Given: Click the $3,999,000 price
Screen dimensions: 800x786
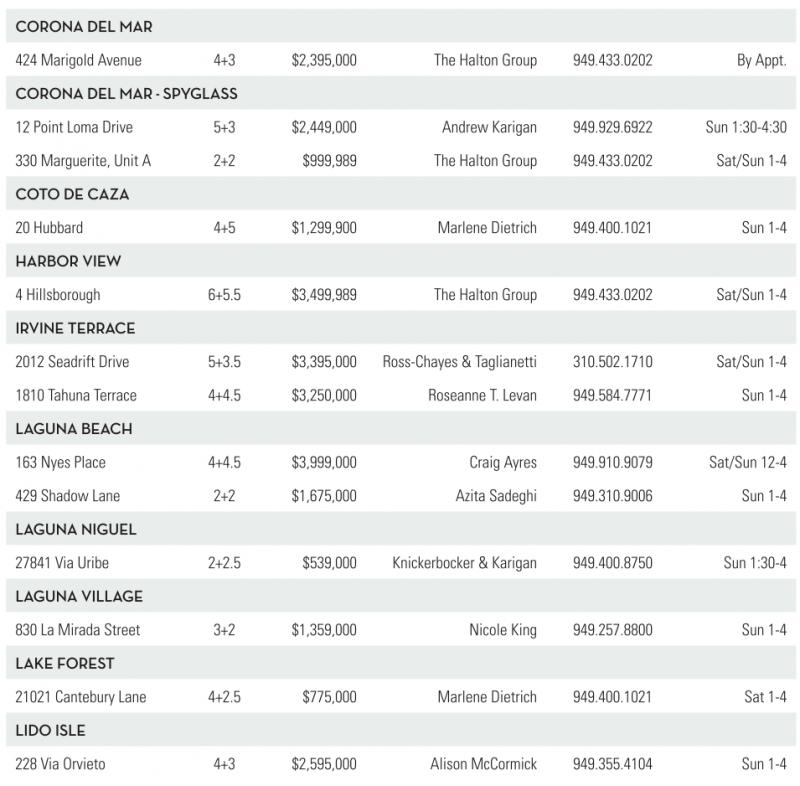Looking at the screenshot, I should (x=323, y=462).
